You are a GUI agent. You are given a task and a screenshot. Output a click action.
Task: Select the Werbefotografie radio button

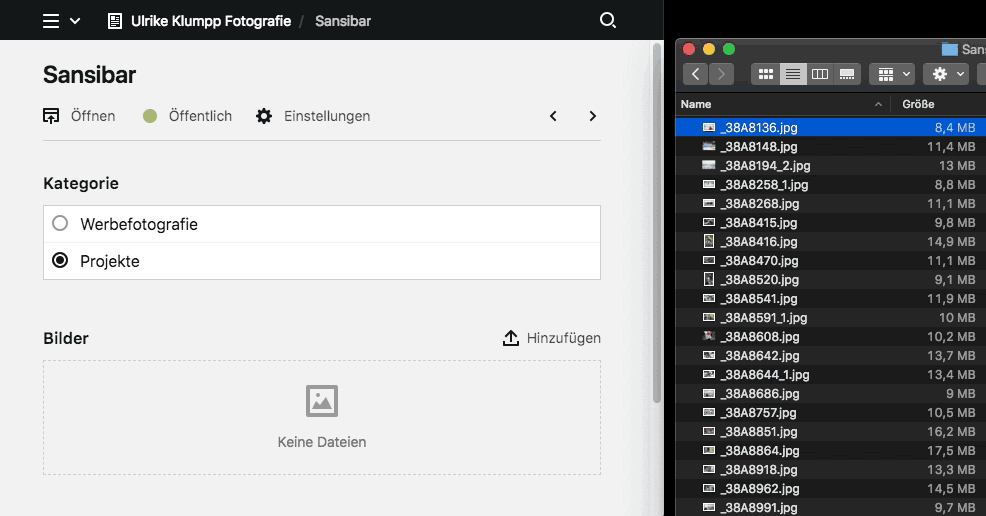coord(60,224)
